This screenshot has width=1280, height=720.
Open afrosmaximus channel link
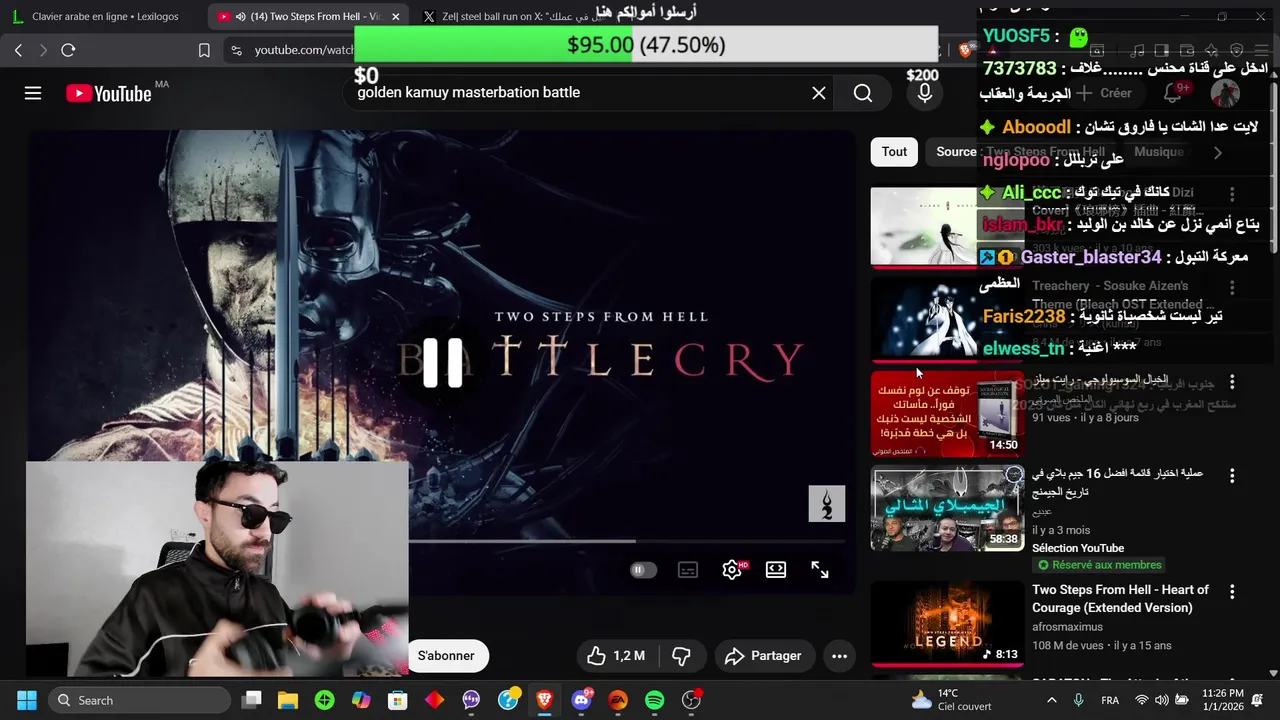[x=1067, y=627]
